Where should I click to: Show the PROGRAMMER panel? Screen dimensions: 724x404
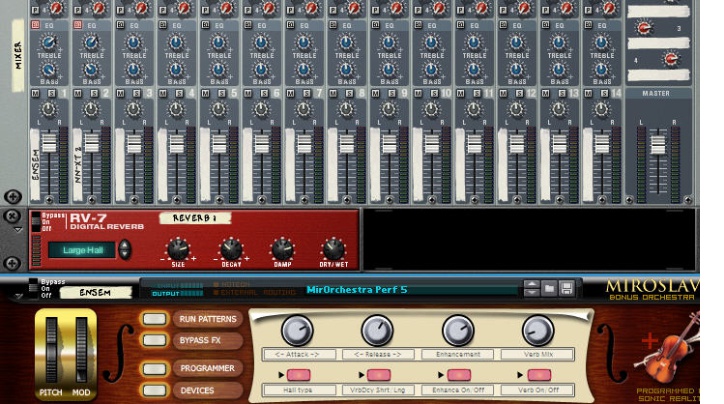(155, 368)
